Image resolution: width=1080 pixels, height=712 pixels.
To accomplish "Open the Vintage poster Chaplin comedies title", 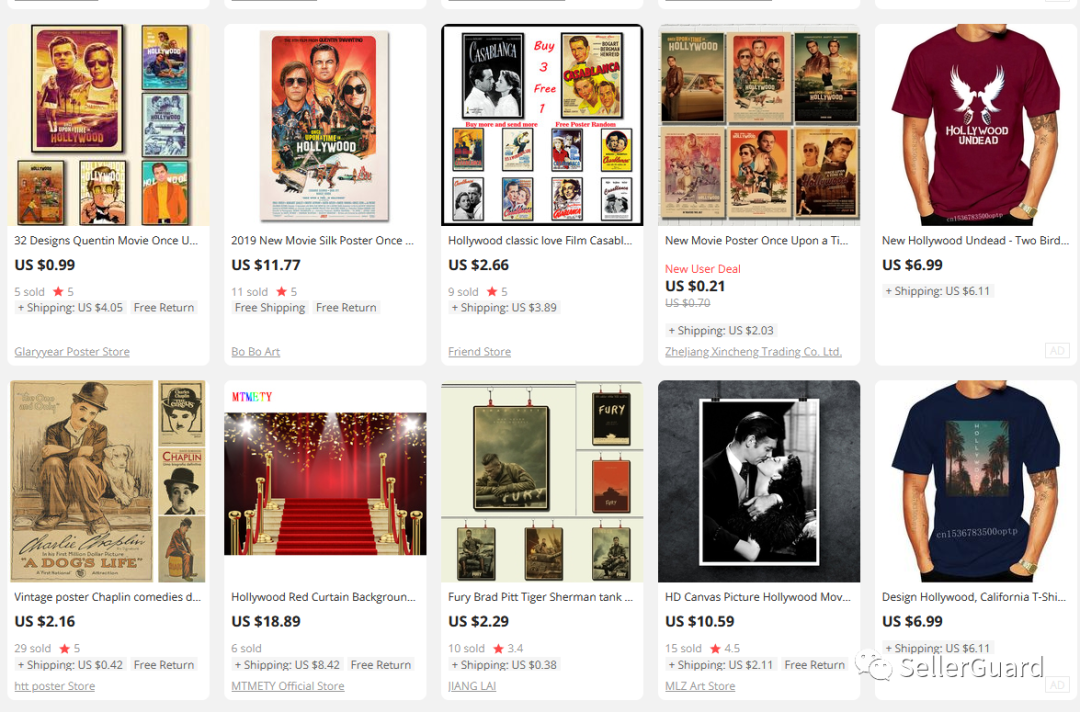I will (x=107, y=597).
